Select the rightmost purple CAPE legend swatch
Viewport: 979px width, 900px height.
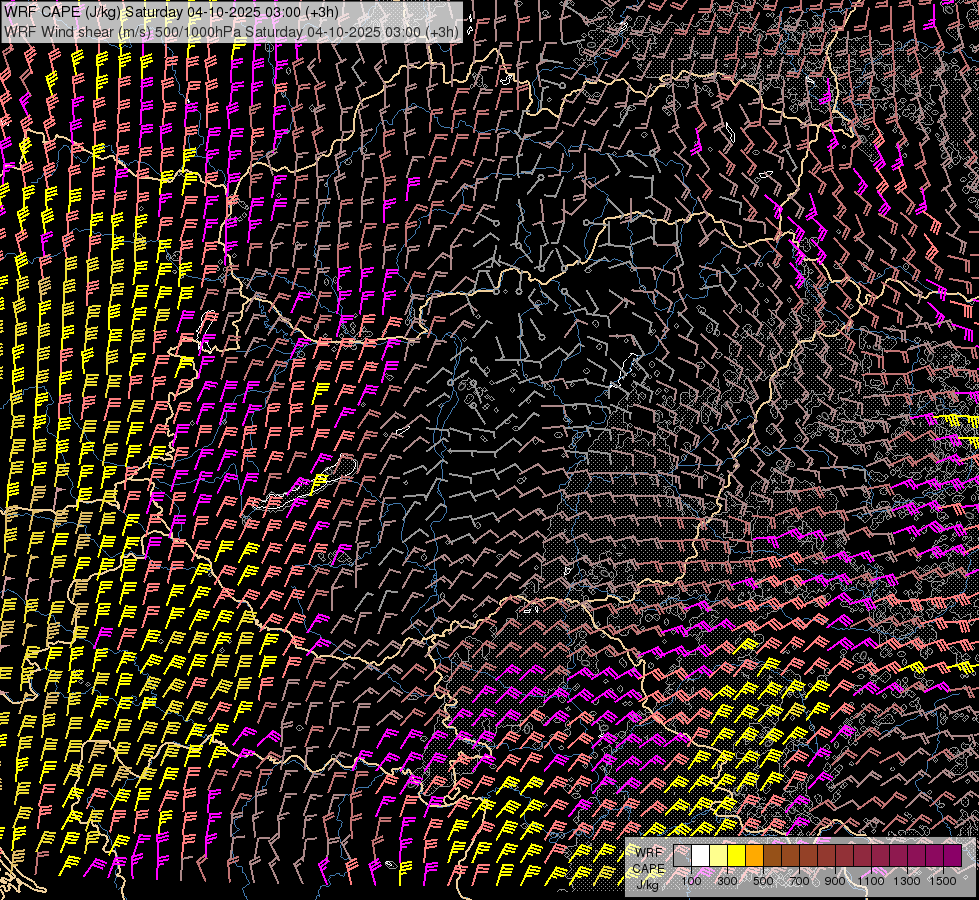pos(952,856)
